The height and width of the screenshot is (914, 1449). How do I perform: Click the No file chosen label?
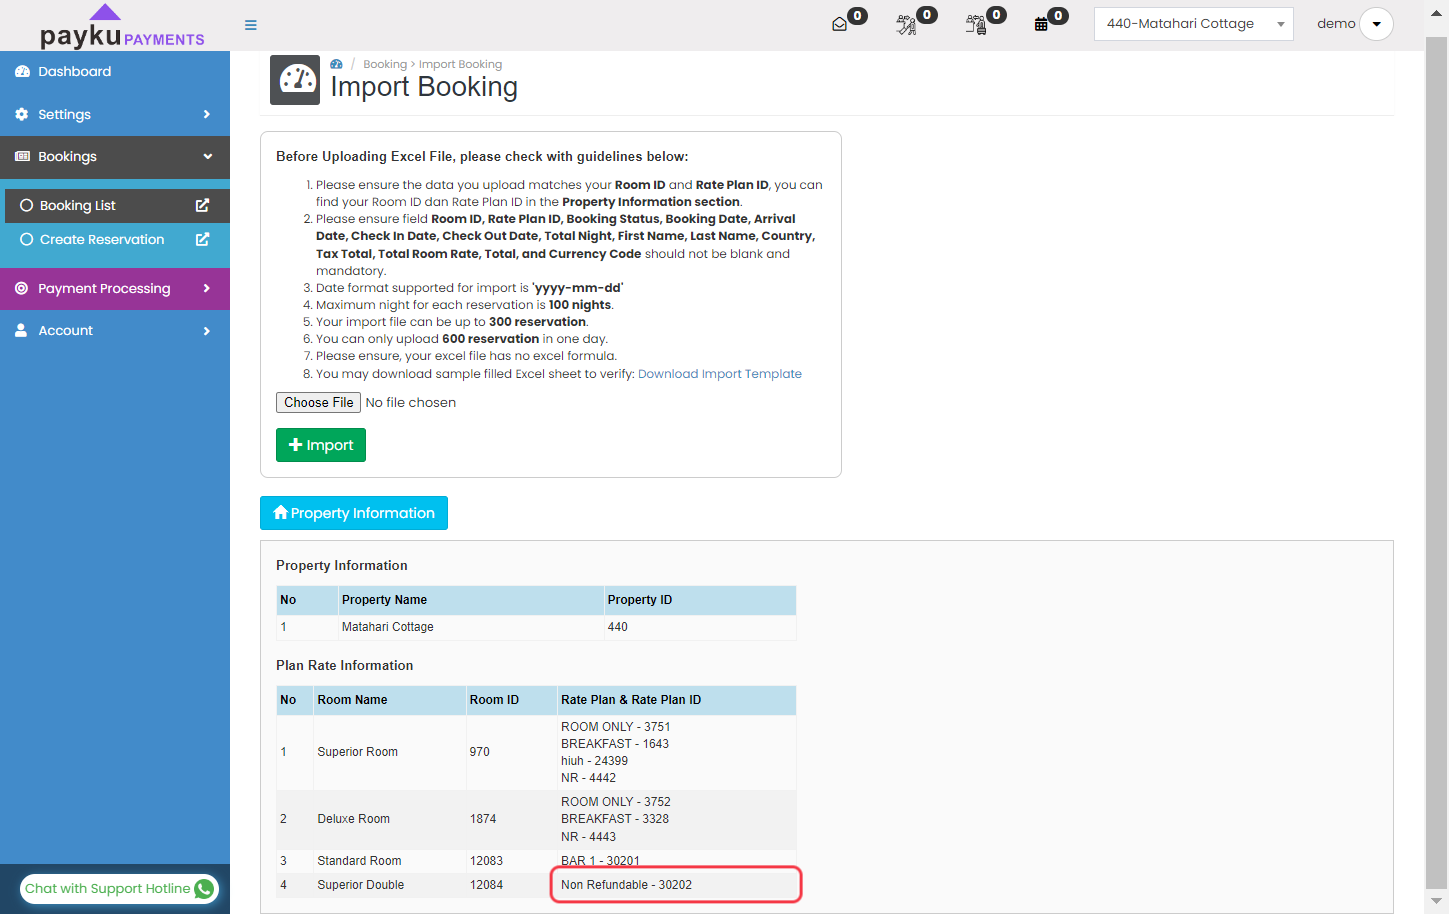click(411, 402)
